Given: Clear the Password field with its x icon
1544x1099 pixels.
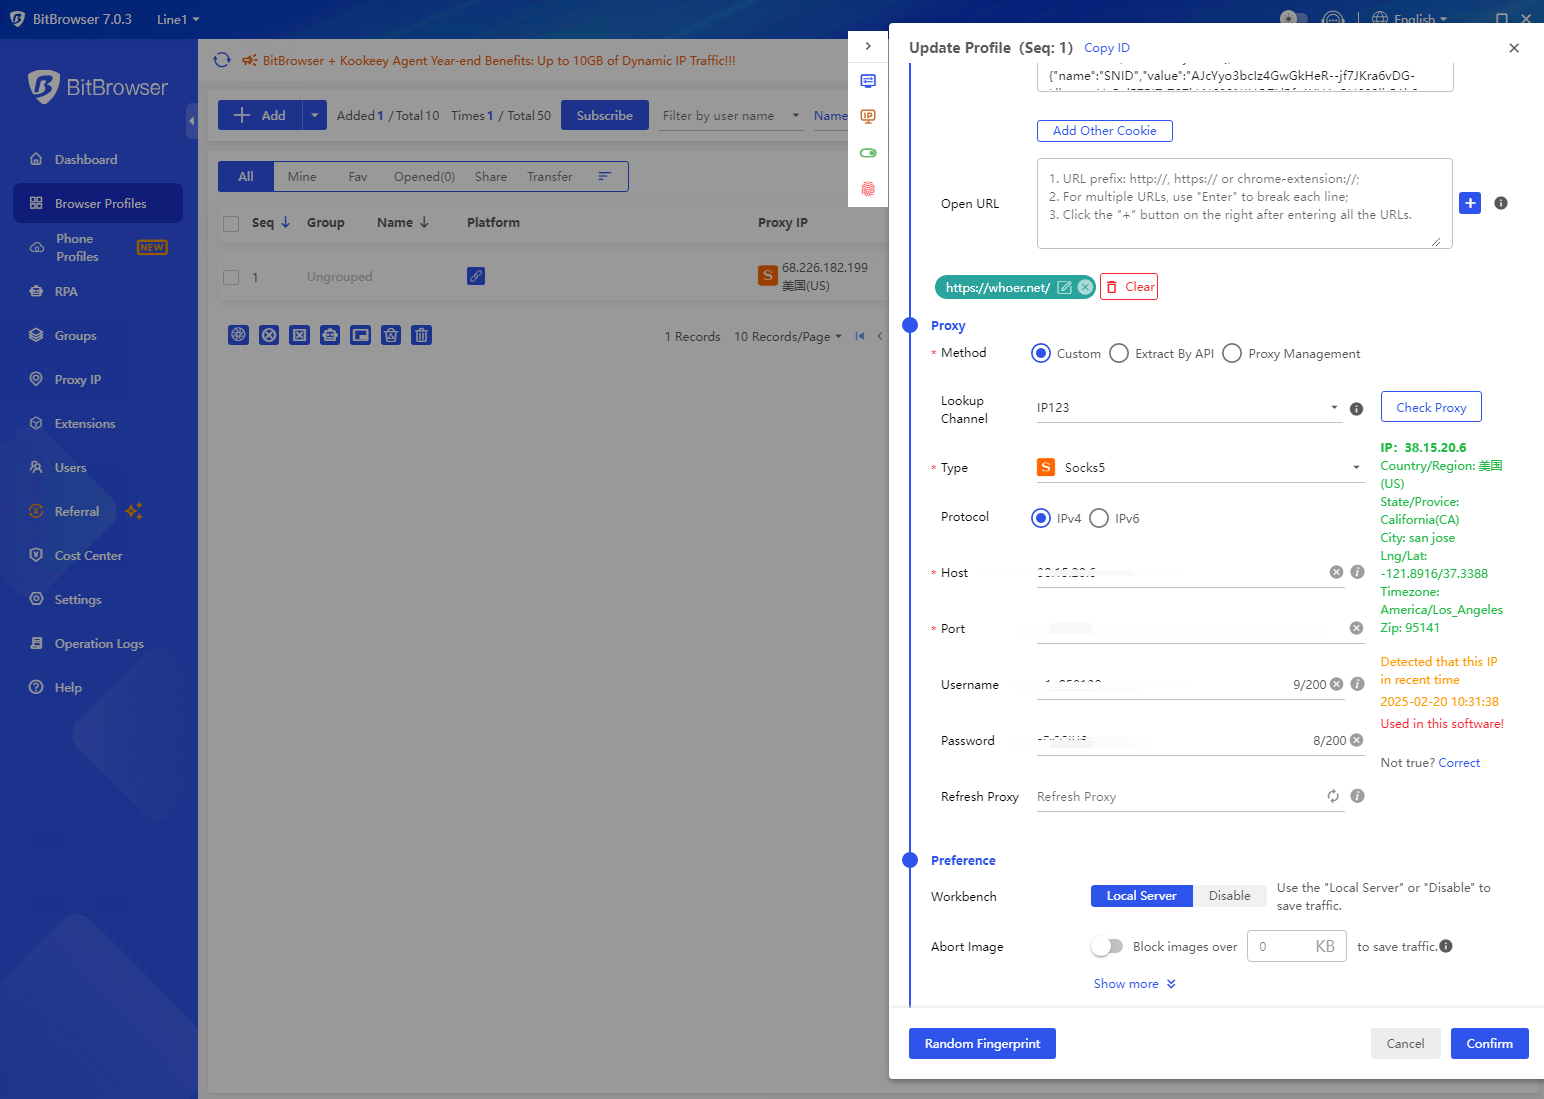Looking at the screenshot, I should click(1356, 740).
